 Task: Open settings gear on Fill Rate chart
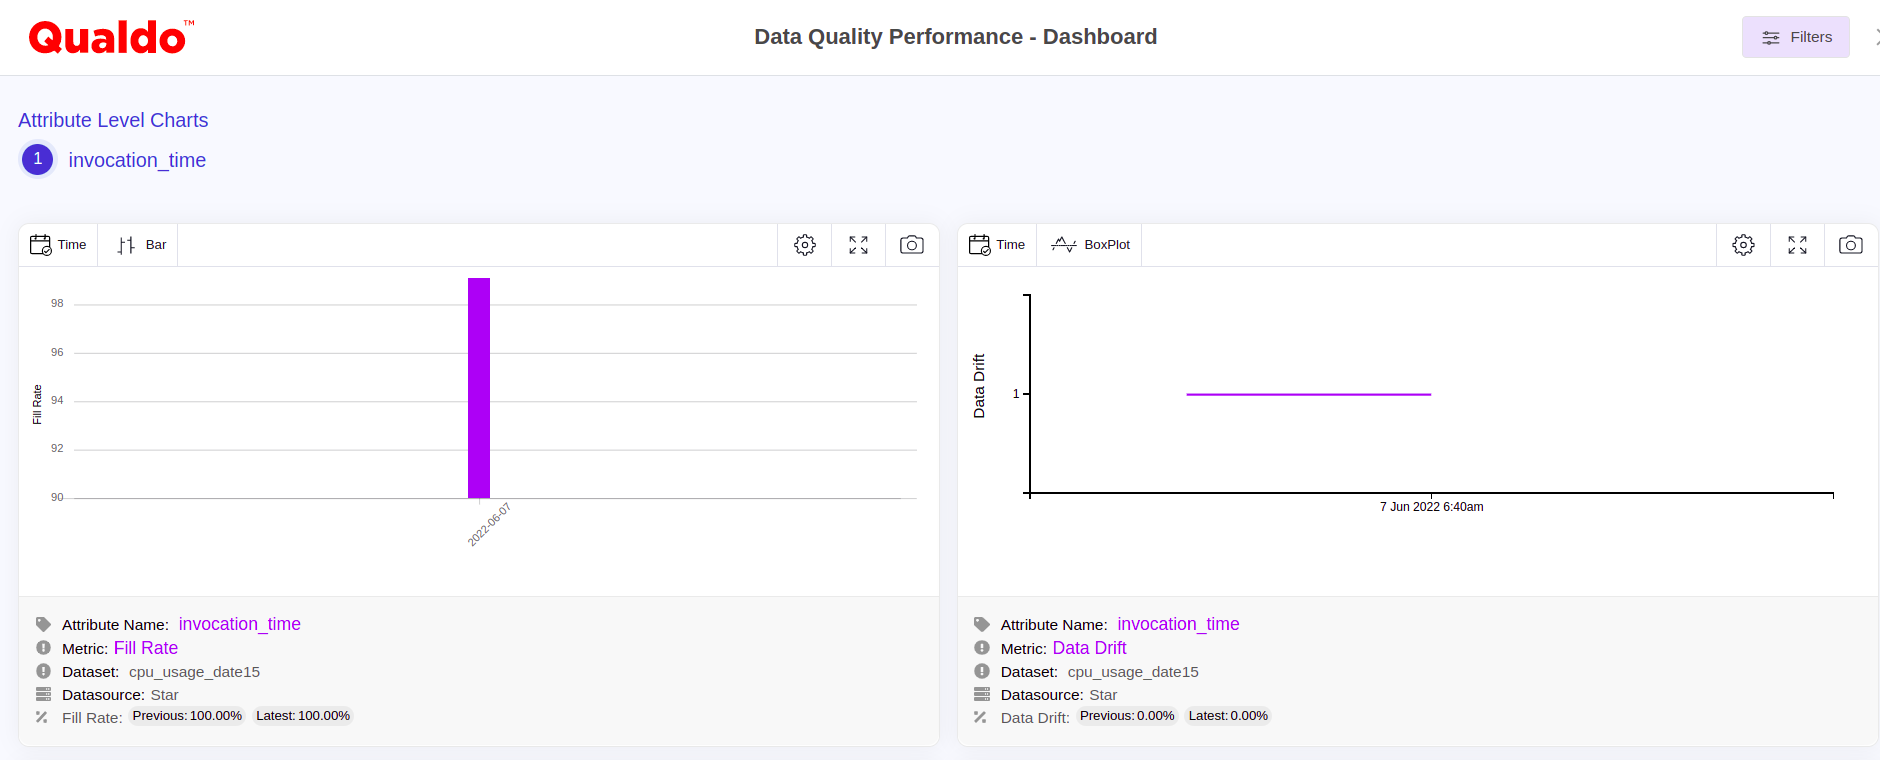[x=804, y=245]
